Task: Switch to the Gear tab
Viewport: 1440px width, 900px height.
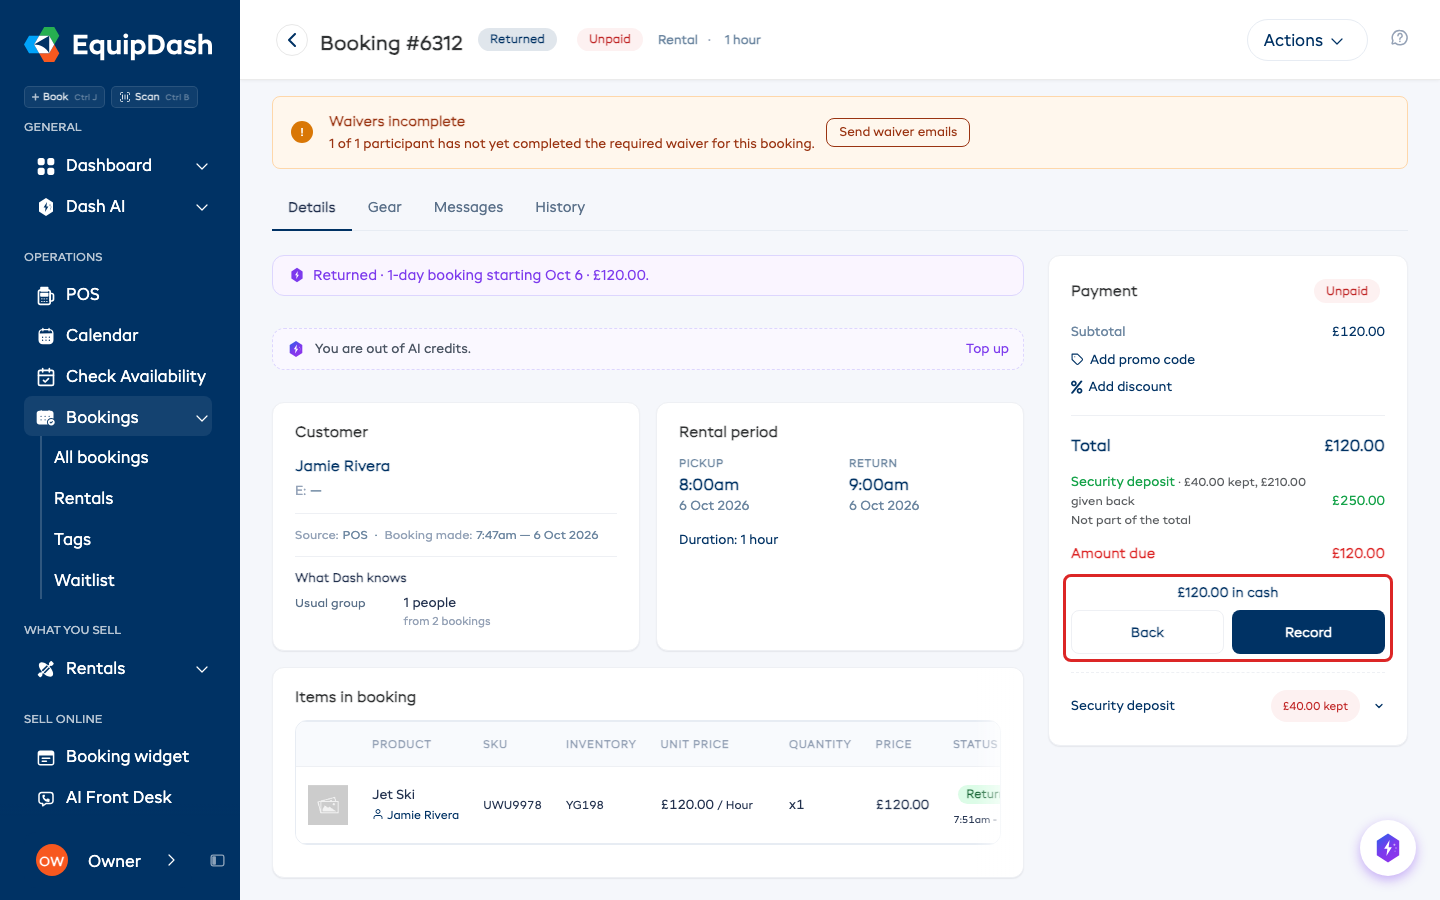Action: click(385, 207)
